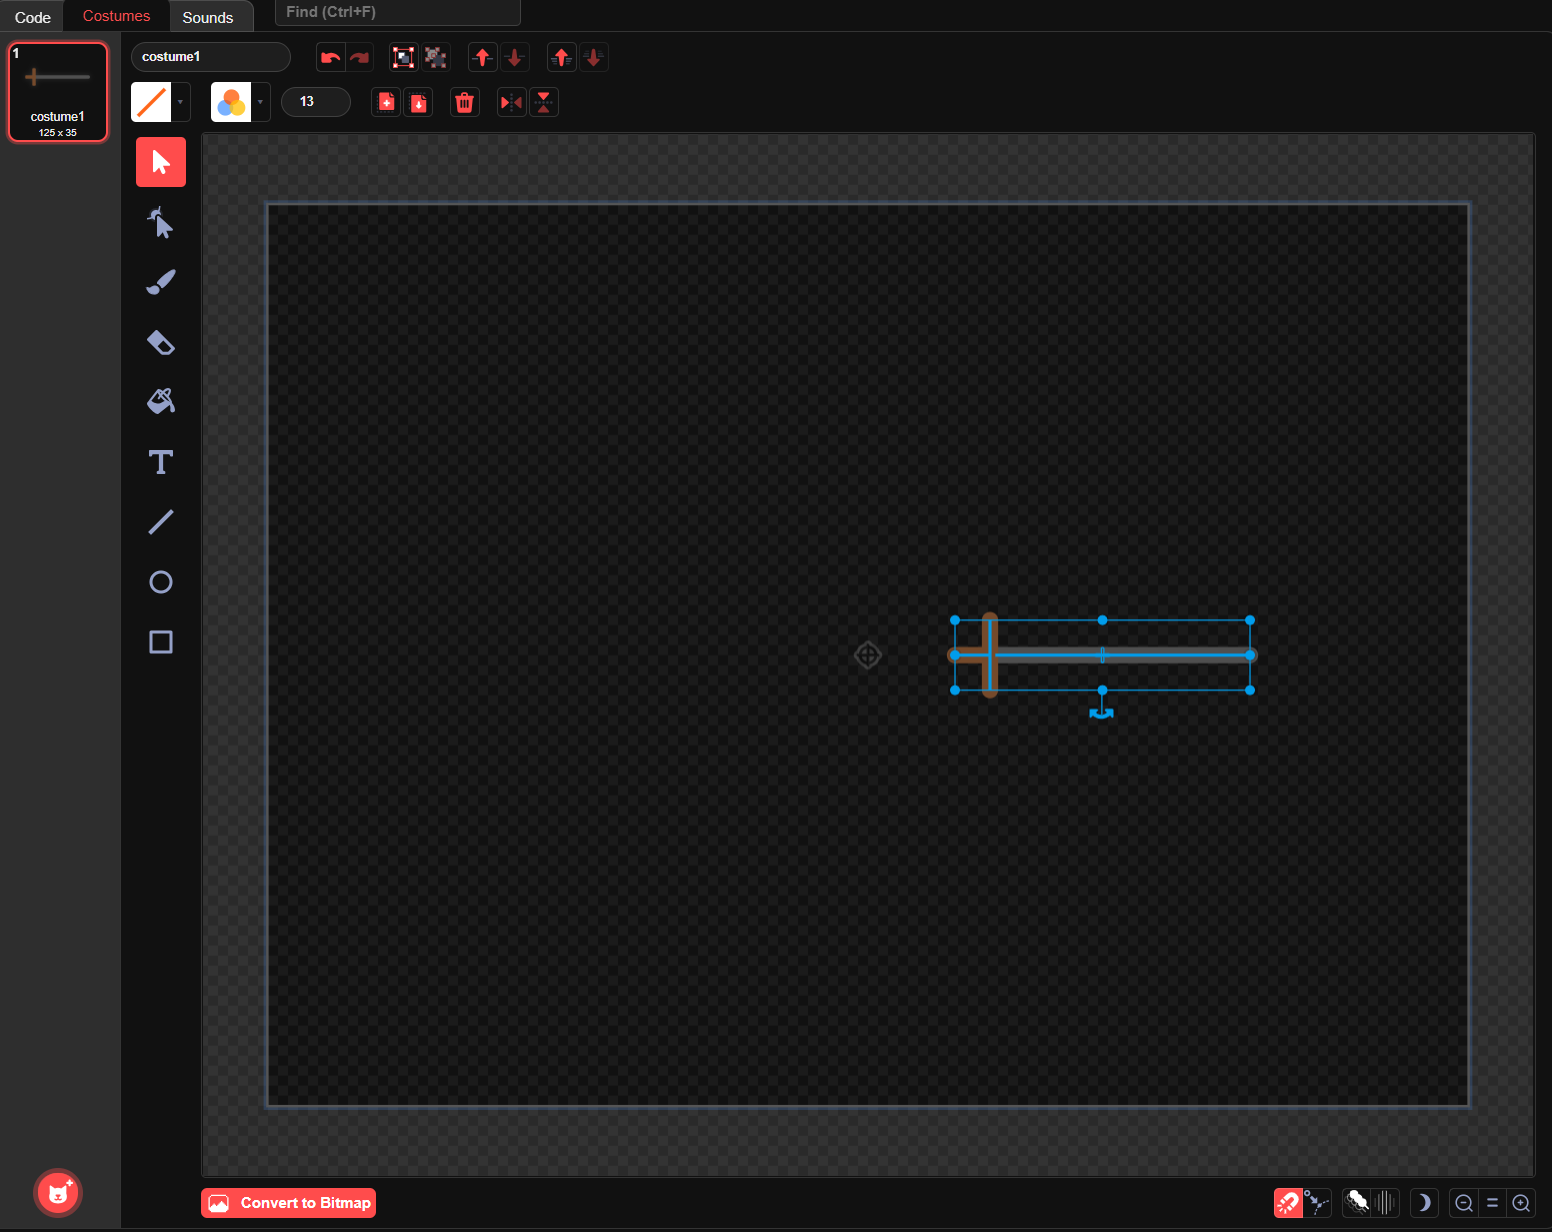The image size is (1552, 1232).
Task: Select the Fill tool
Action: click(x=161, y=401)
